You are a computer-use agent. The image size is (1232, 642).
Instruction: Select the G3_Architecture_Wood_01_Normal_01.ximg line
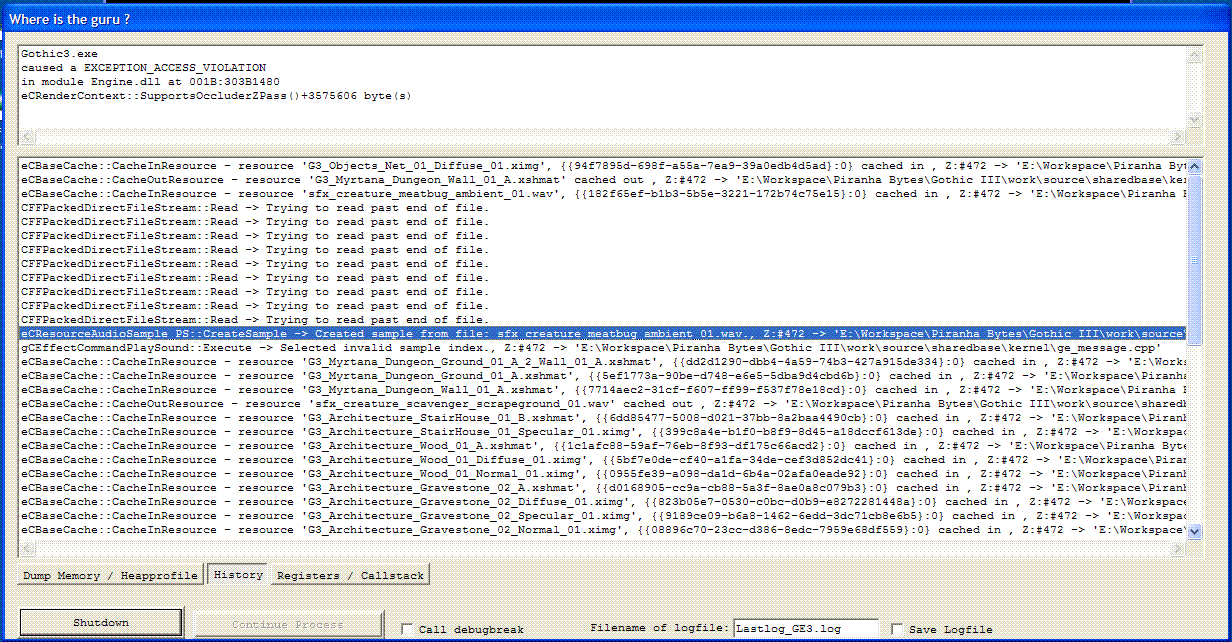tap(603, 473)
